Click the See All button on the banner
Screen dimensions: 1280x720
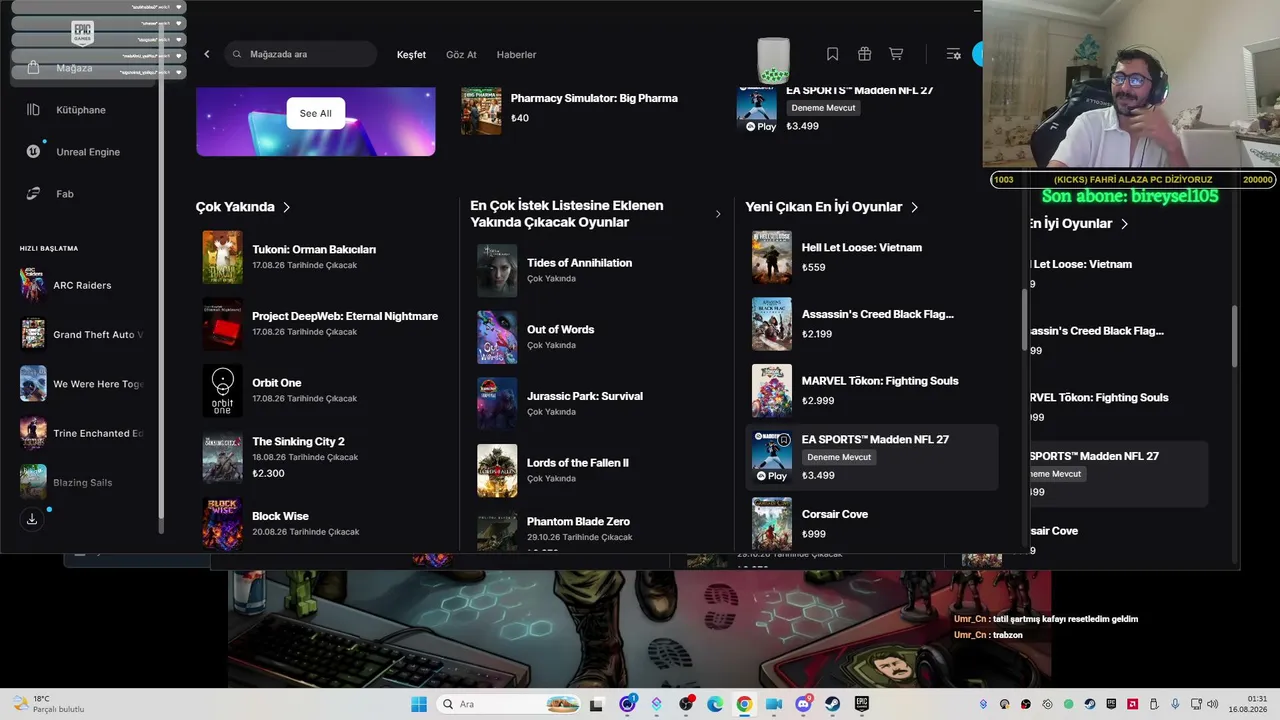[x=316, y=113]
